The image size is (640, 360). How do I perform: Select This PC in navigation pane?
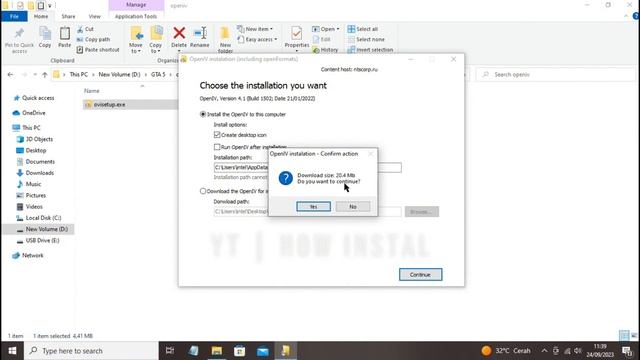click(x=31, y=128)
